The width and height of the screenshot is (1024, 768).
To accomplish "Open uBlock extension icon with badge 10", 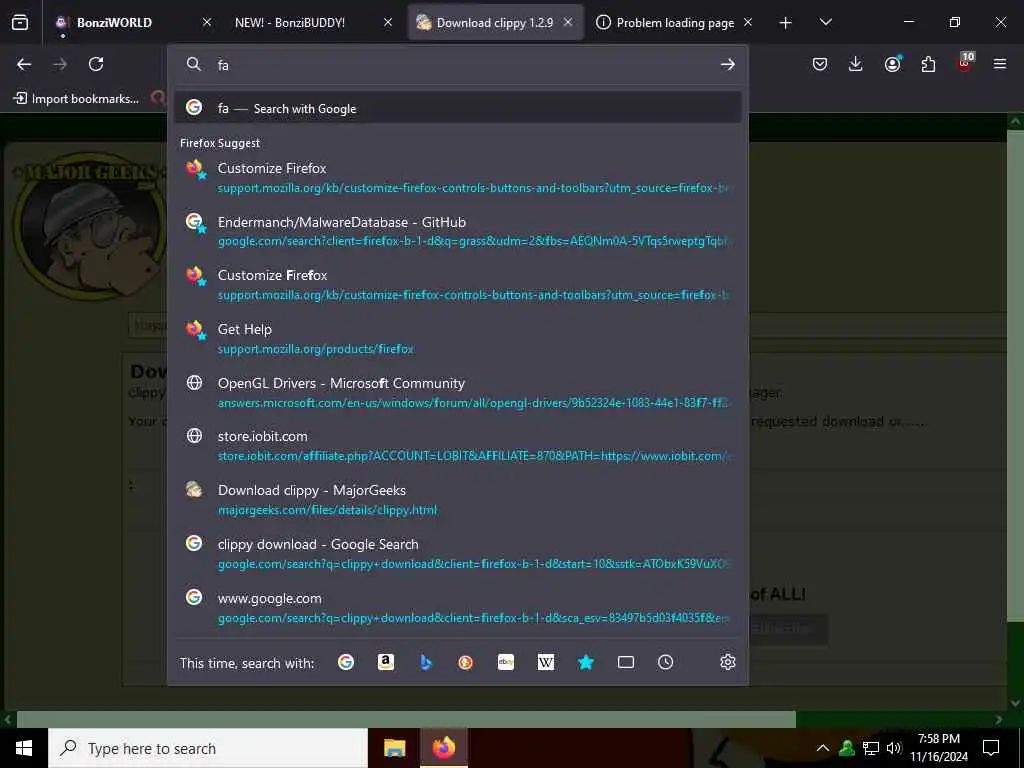I will point(965,63).
